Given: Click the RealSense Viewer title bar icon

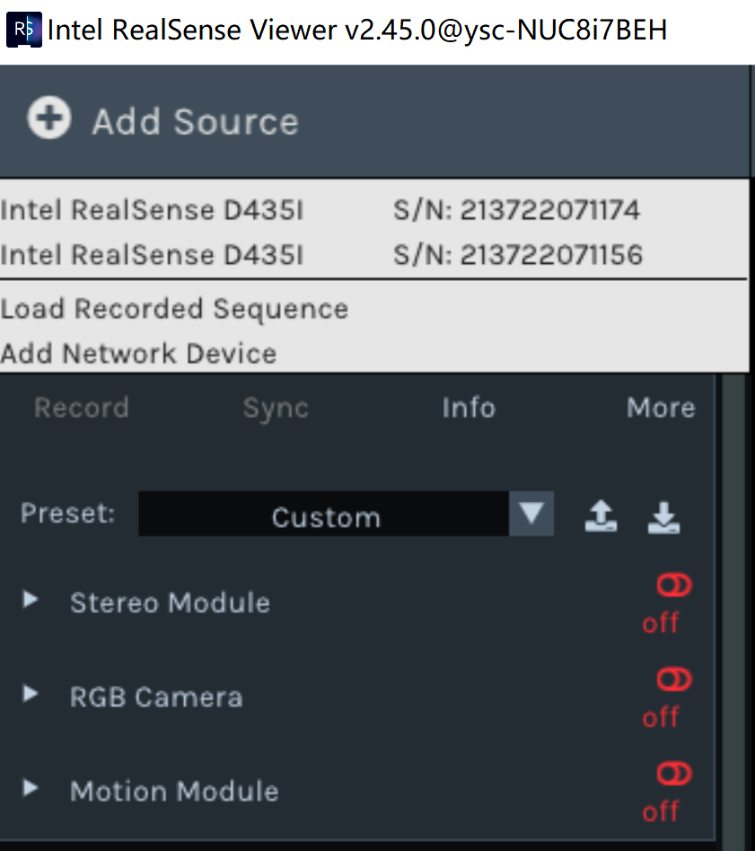Looking at the screenshot, I should pyautogui.click(x=23, y=30).
